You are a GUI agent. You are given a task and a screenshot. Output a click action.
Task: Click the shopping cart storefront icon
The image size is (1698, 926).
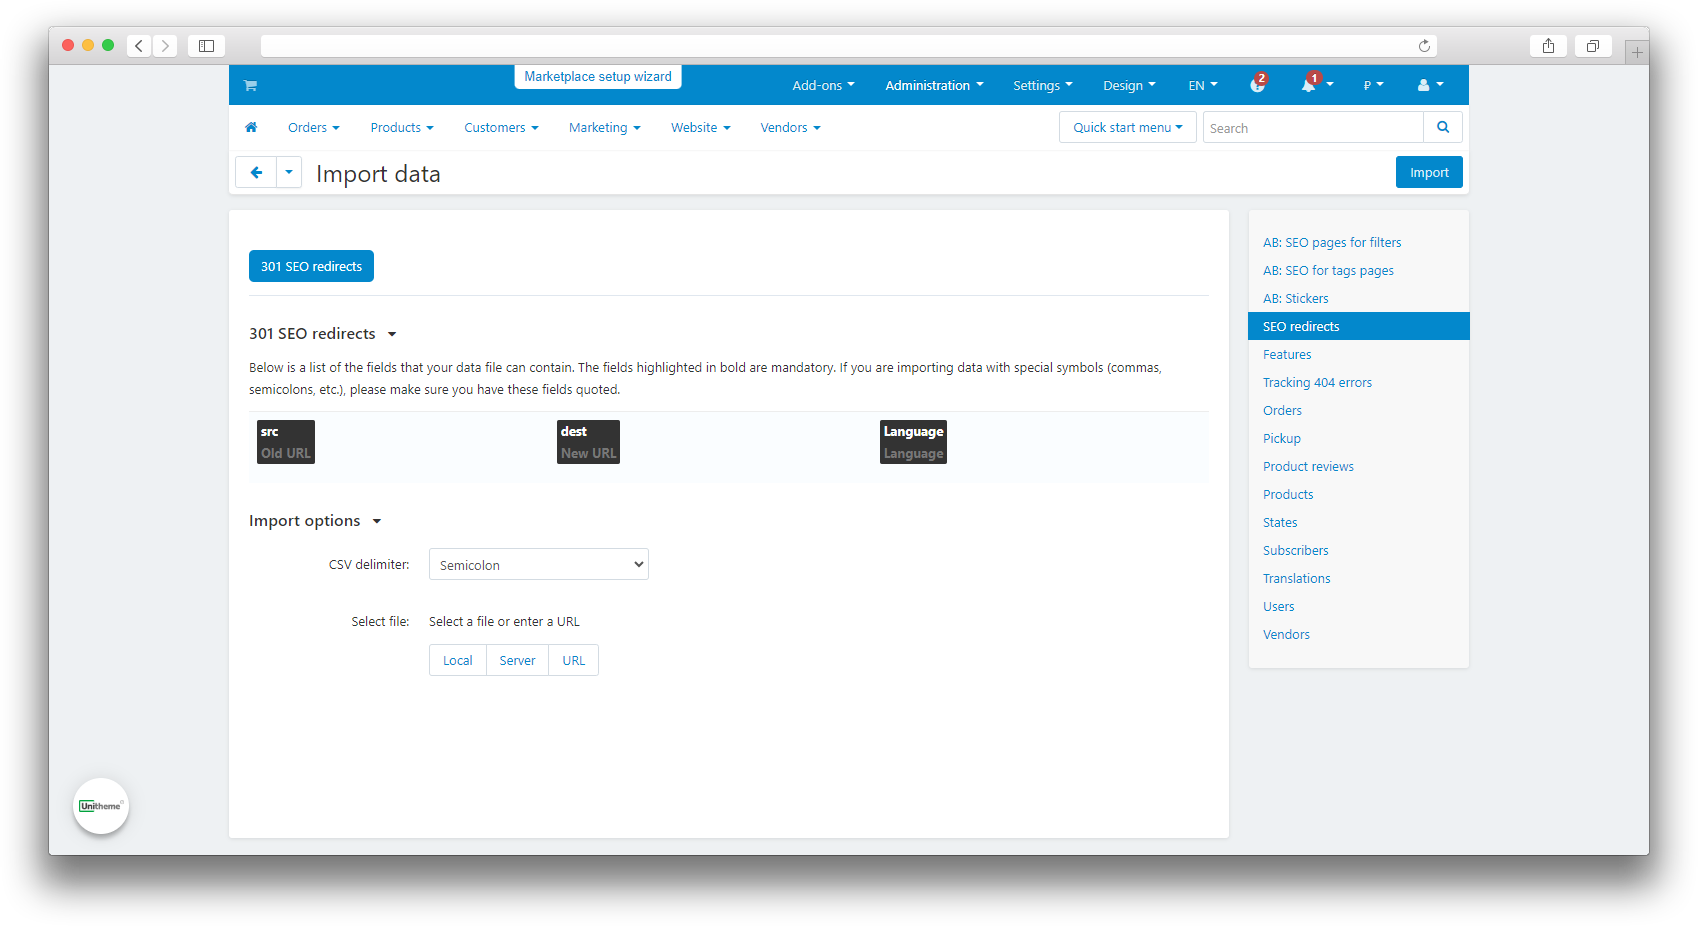(250, 86)
